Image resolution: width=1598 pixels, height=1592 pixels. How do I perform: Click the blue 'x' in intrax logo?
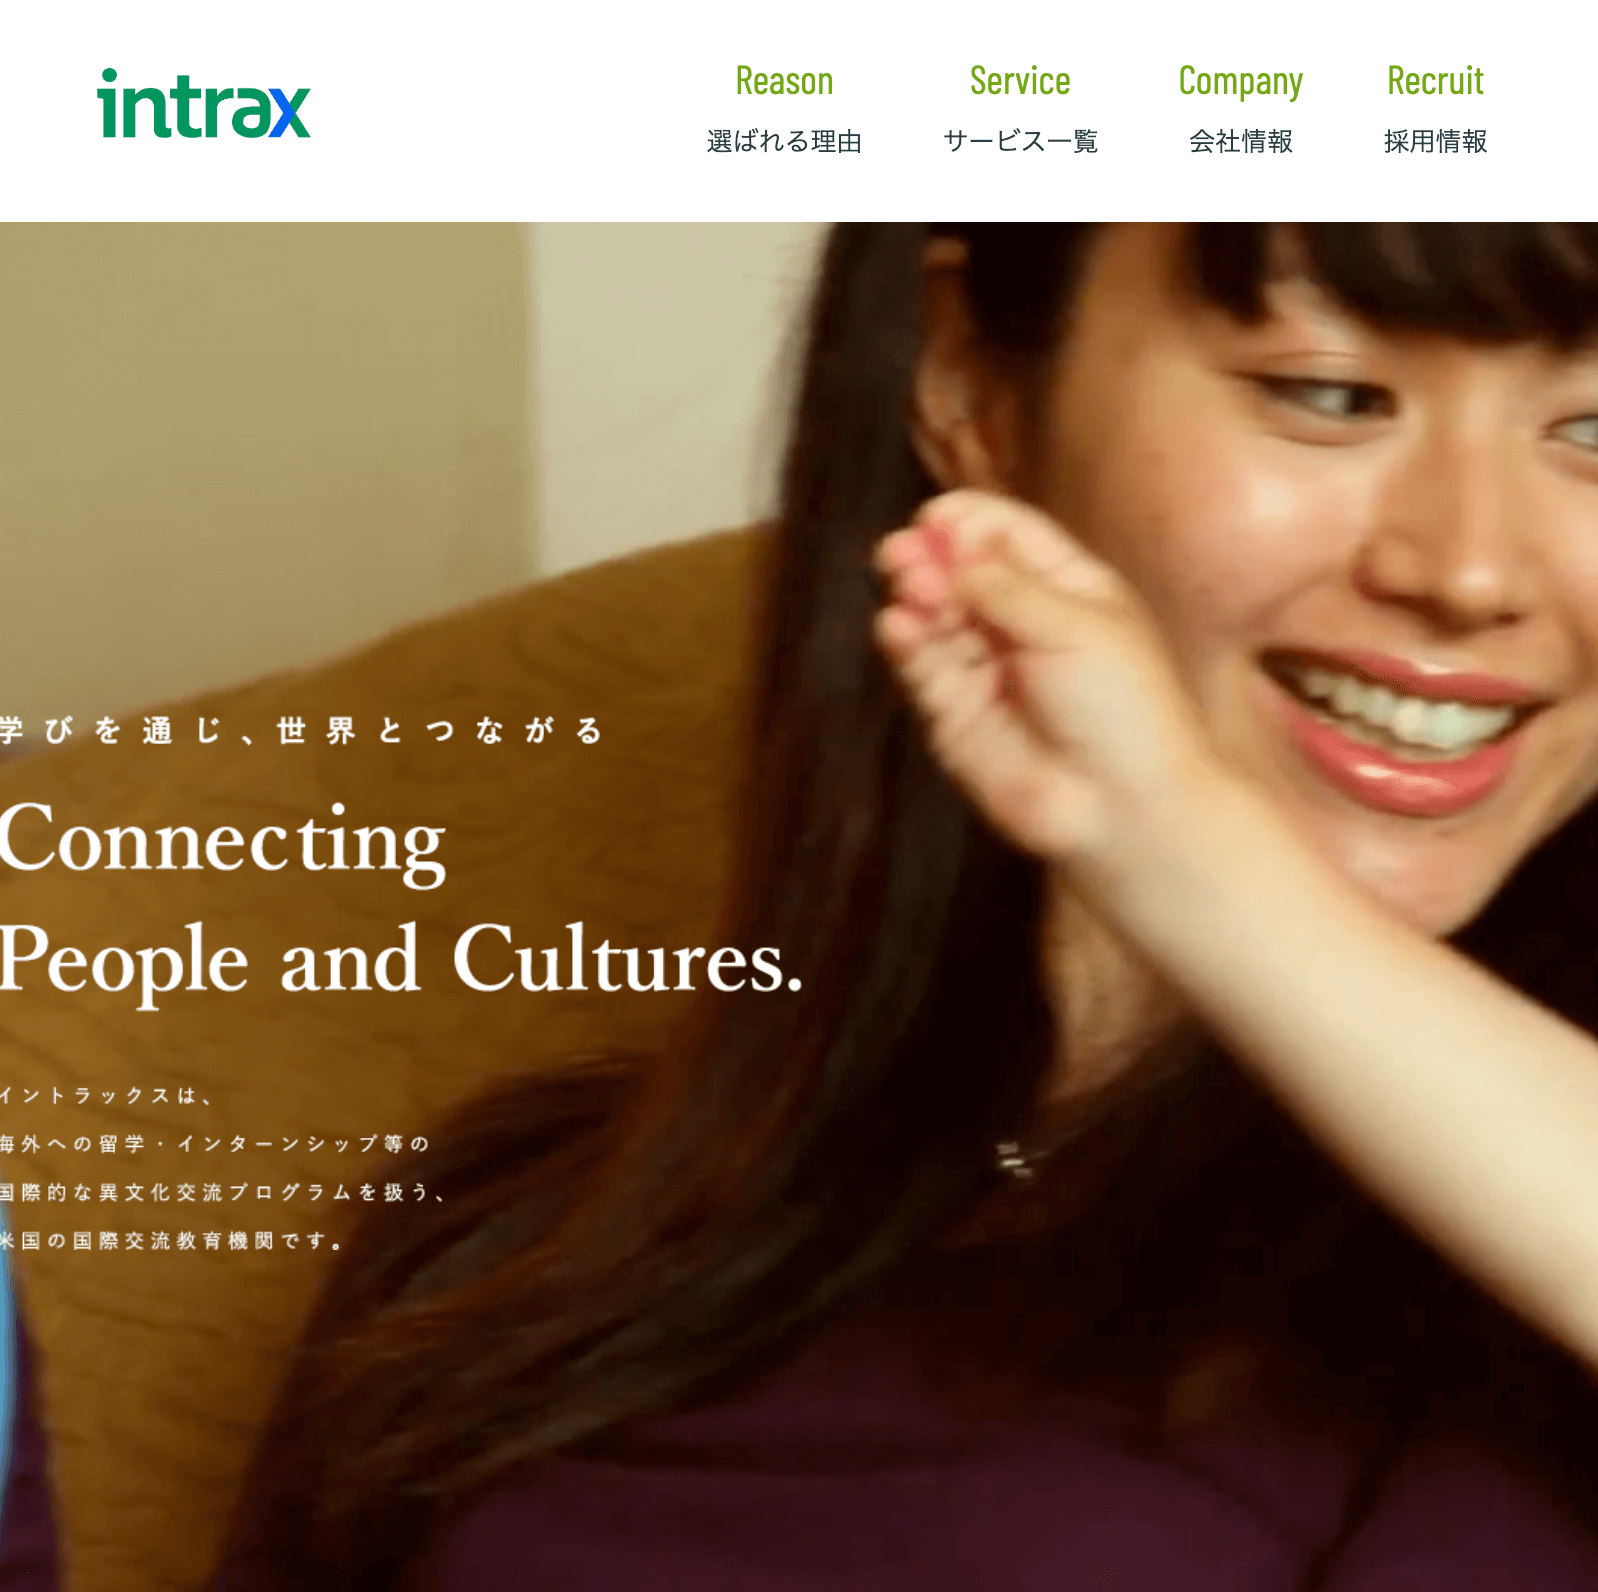(x=289, y=112)
